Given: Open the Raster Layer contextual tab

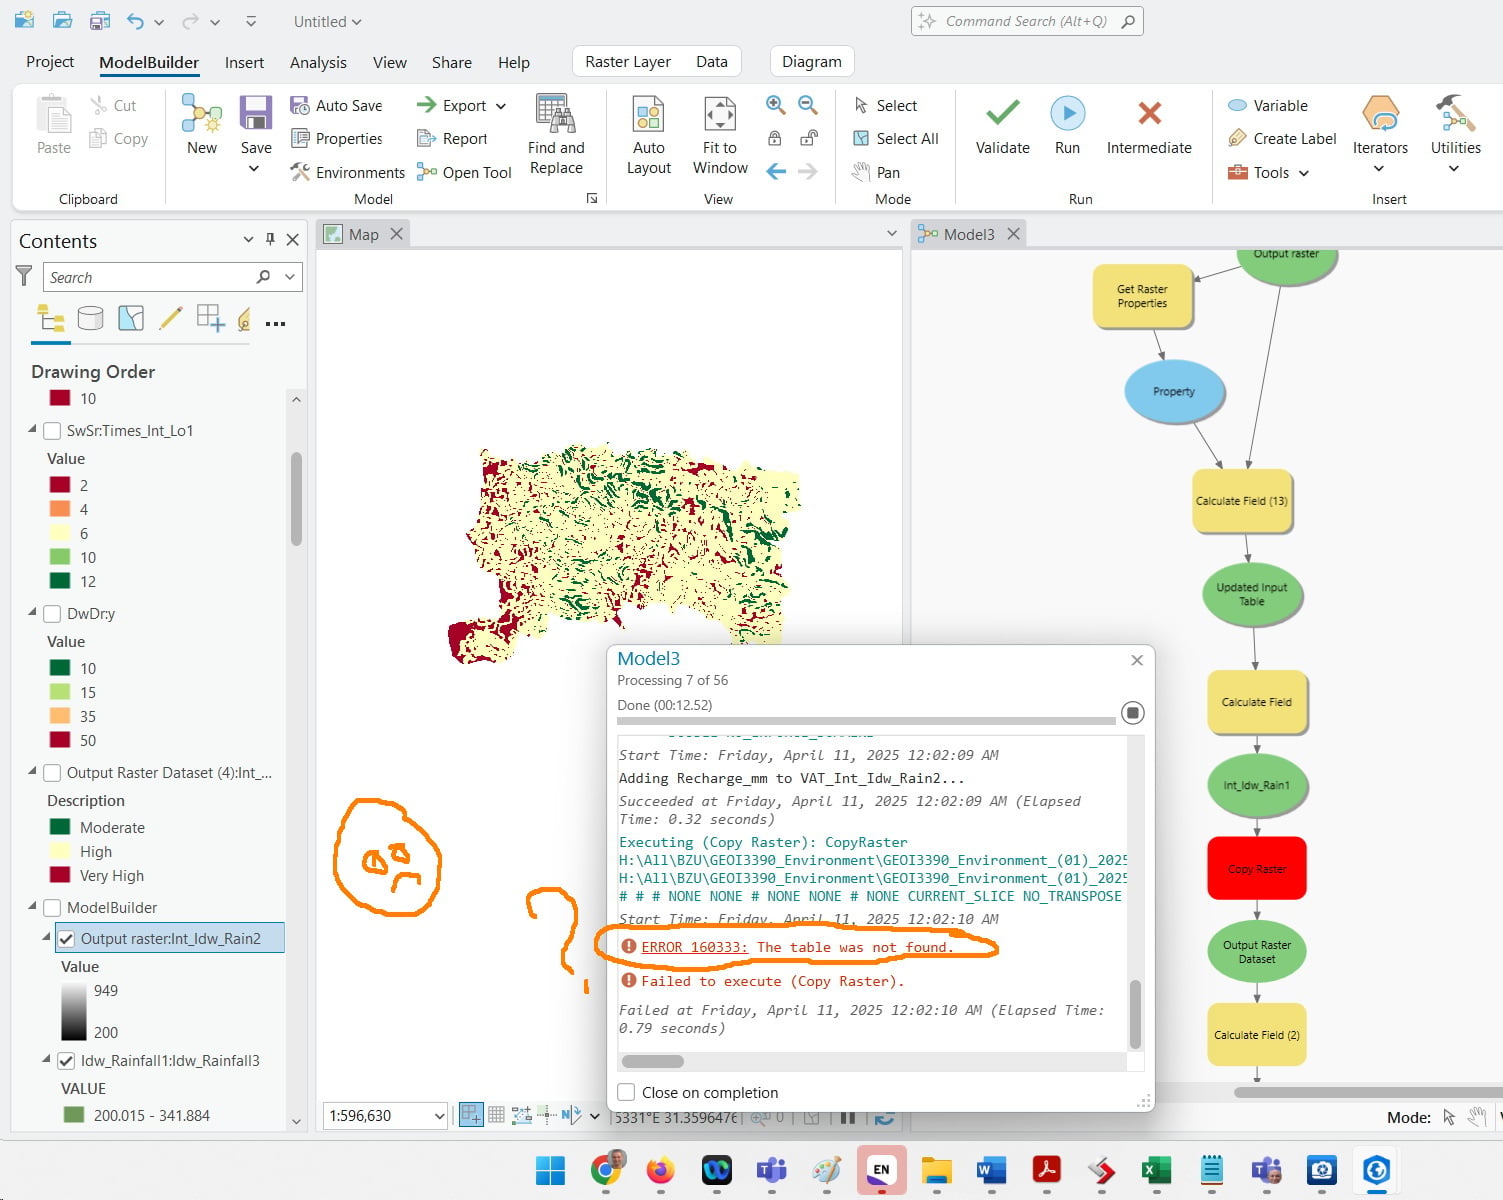Looking at the screenshot, I should click(x=628, y=62).
